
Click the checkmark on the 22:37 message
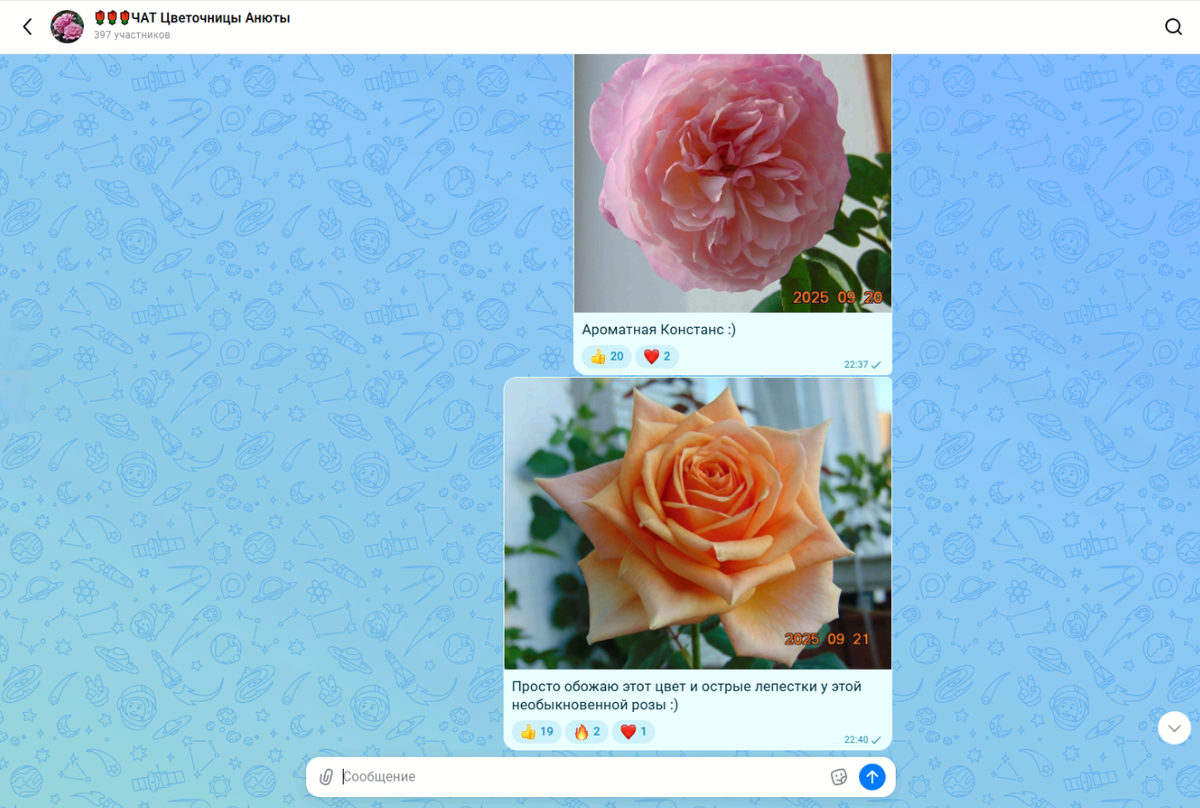click(x=877, y=364)
